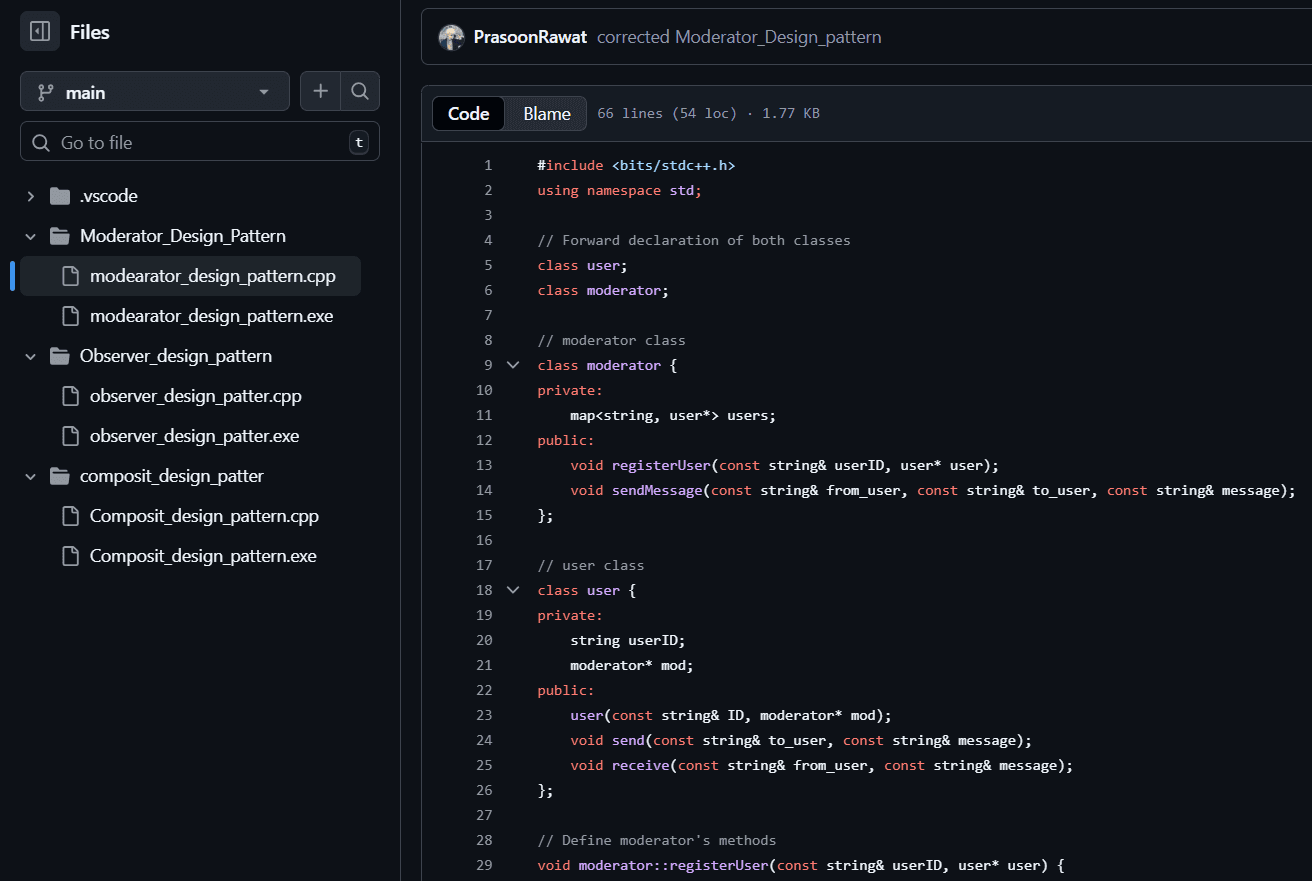This screenshot has width=1312, height=881.
Task: Collapse the Moderator_Design_Pattern folder chevron
Action: 31,236
